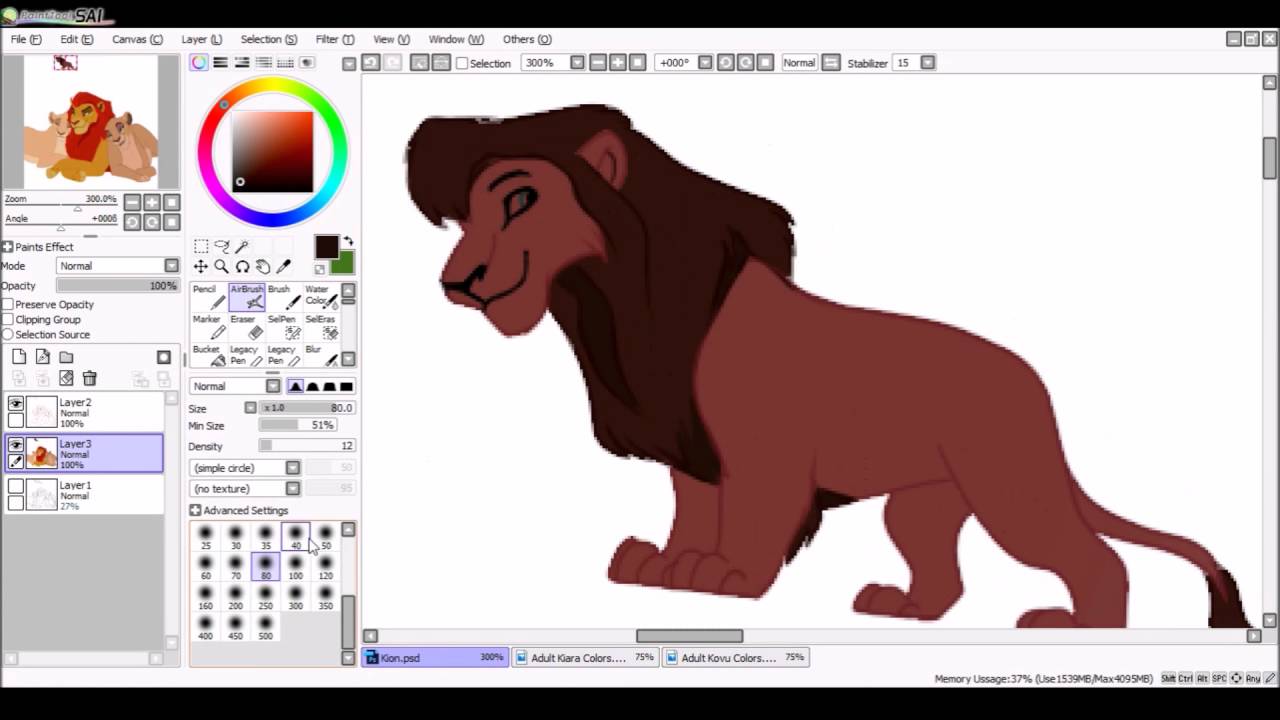The image size is (1280, 720).
Task: Select the Water Color tool
Action: (320, 296)
